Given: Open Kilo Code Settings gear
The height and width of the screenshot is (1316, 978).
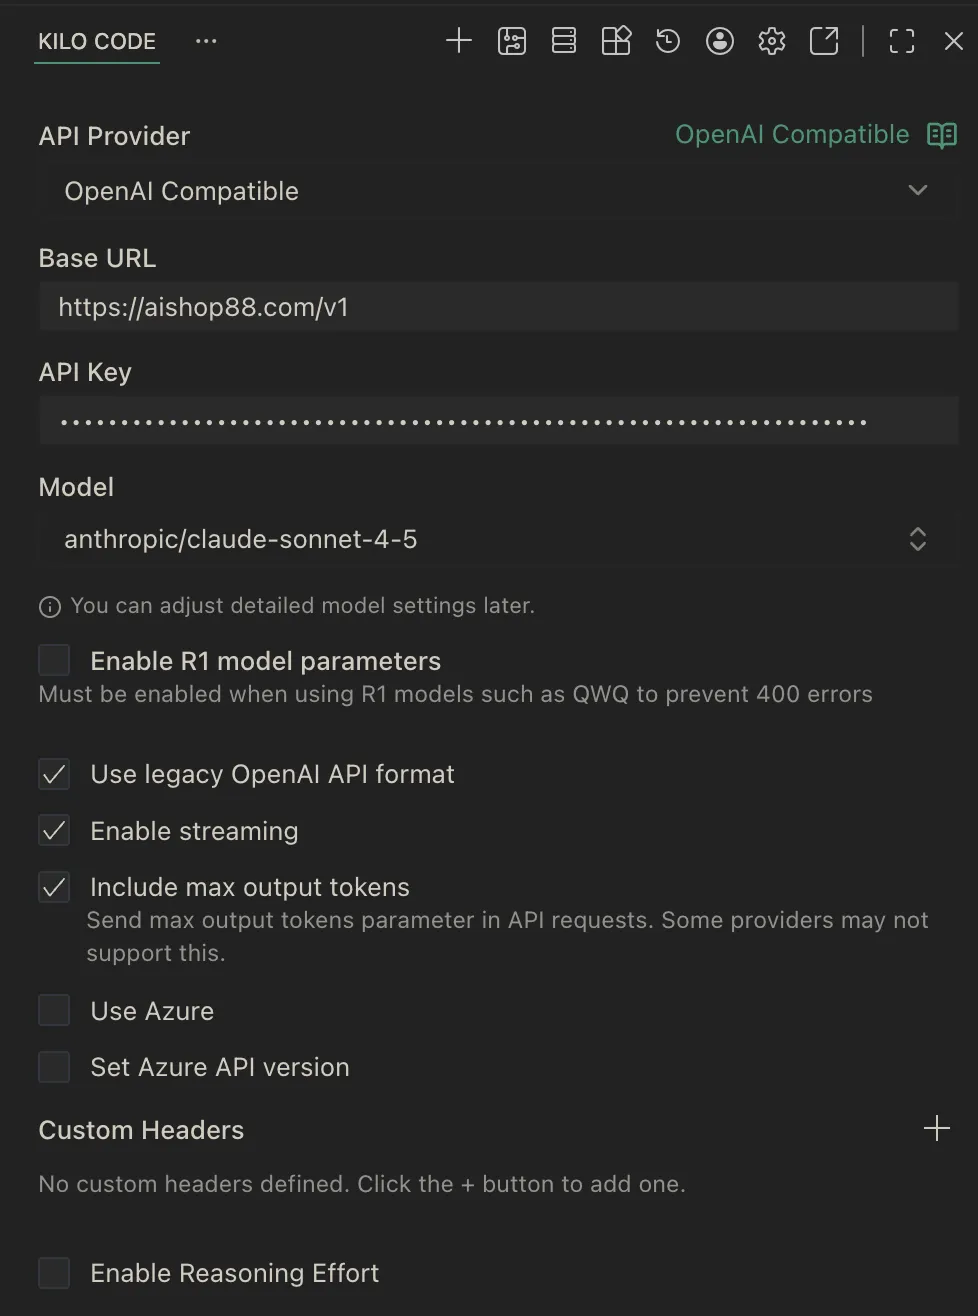Looking at the screenshot, I should [x=771, y=41].
